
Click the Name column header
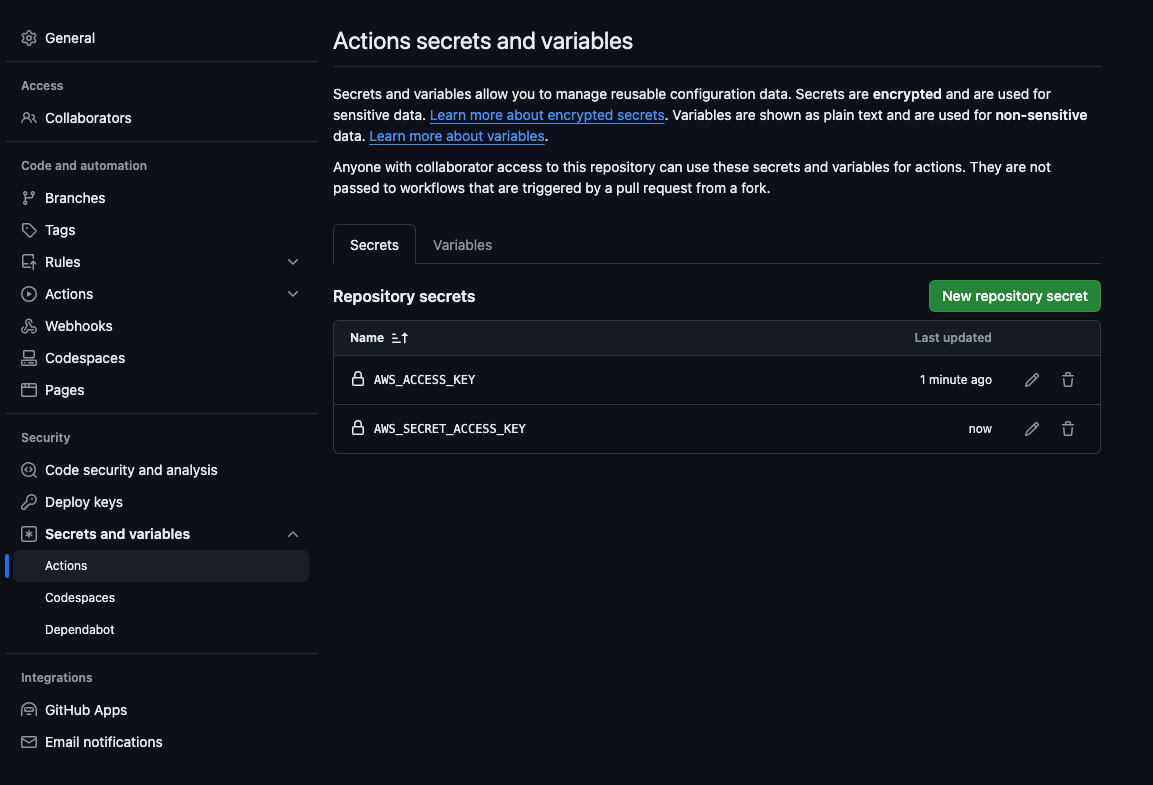point(367,338)
